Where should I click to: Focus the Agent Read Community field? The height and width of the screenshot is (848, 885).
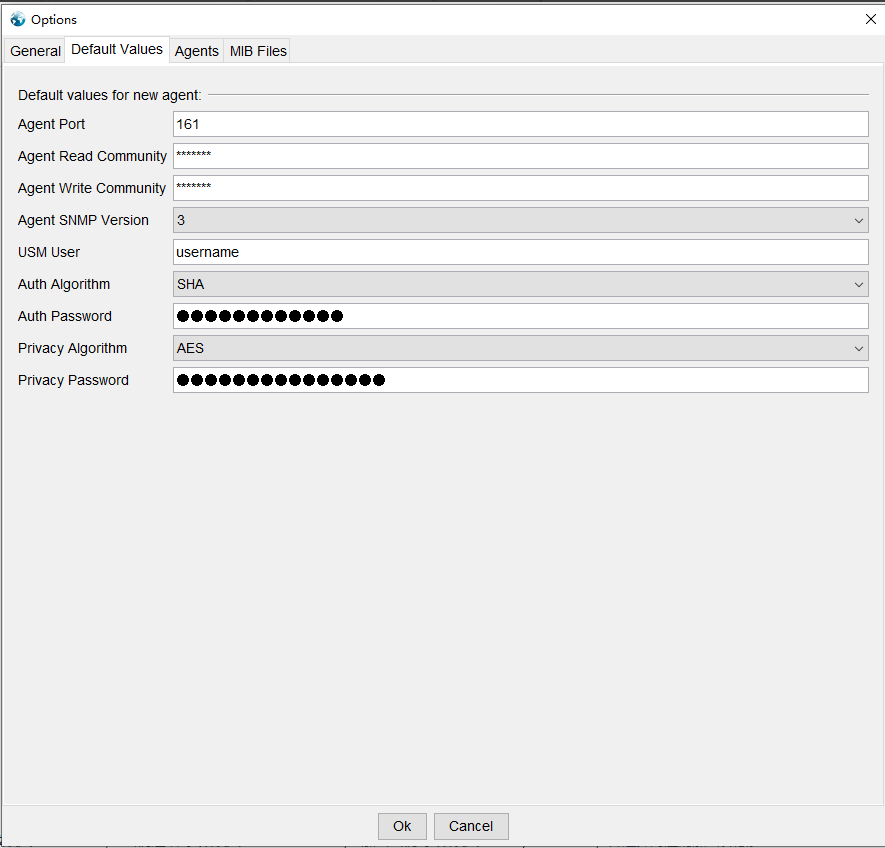(520, 156)
